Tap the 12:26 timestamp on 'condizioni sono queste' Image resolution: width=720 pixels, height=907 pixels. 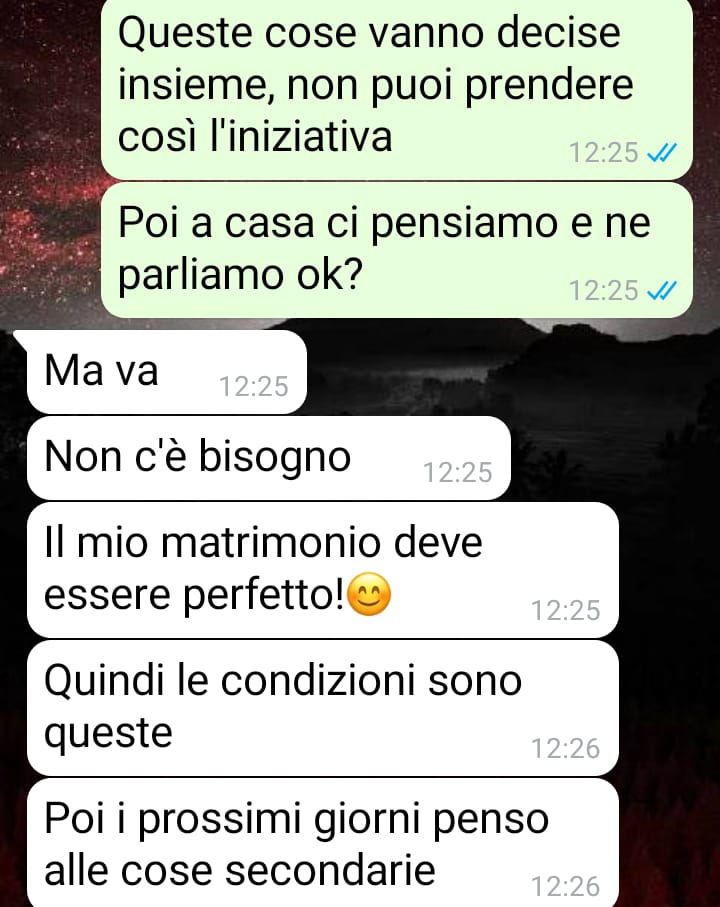[x=566, y=749]
